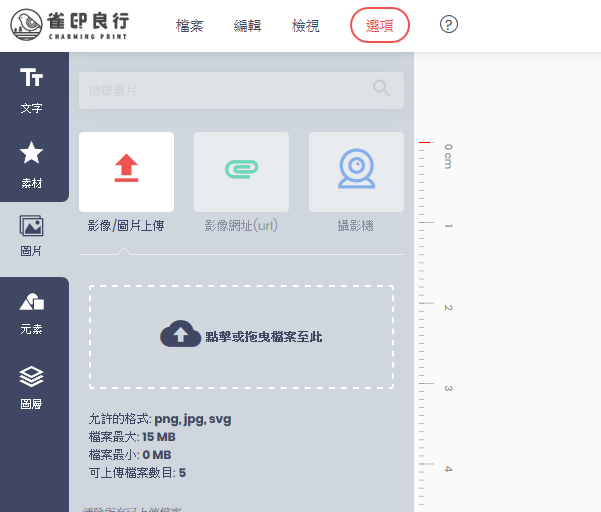Screen dimensions: 601x512
Task: Select the paperclip image URL tile
Action: tap(241, 172)
